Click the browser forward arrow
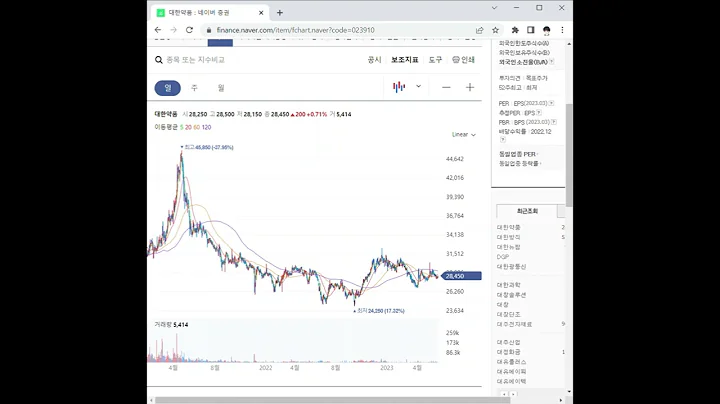Image resolution: width=720 pixels, height=404 pixels. tap(174, 30)
